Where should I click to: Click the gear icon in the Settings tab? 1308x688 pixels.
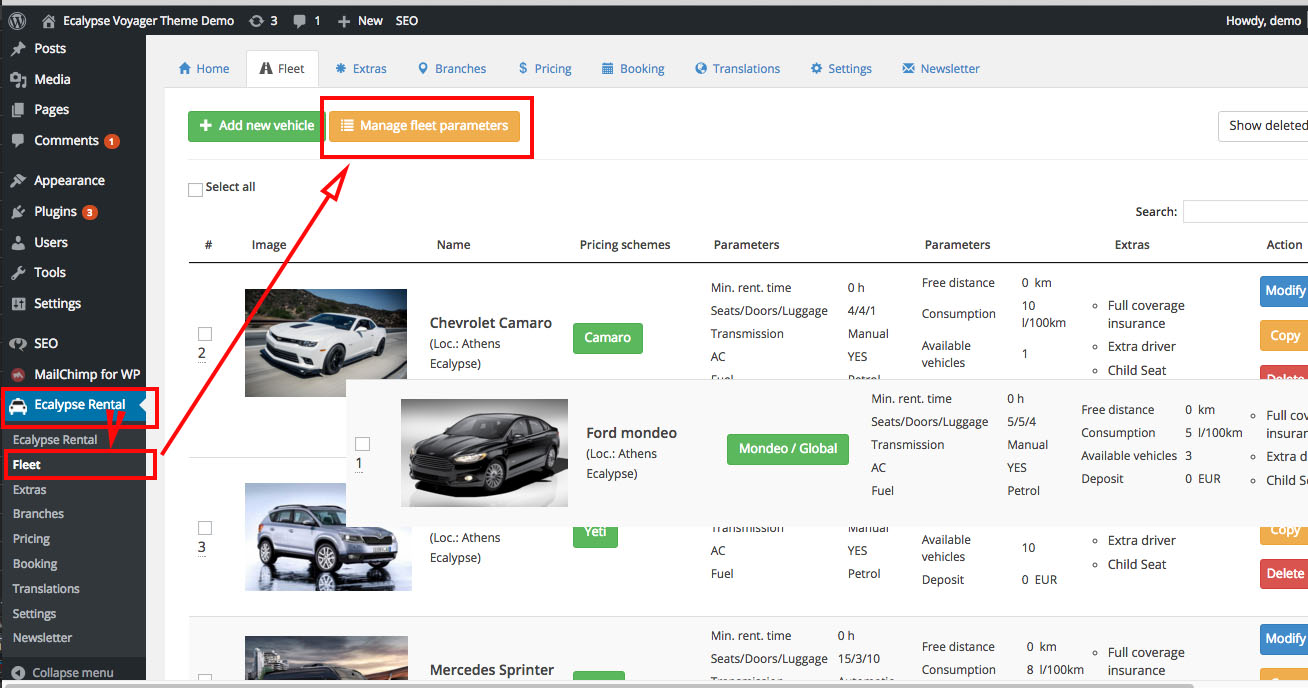tap(817, 69)
